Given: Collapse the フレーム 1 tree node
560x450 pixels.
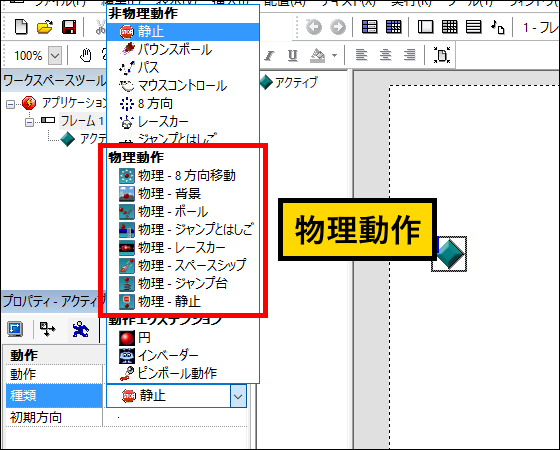Looking at the screenshot, I should (29, 122).
